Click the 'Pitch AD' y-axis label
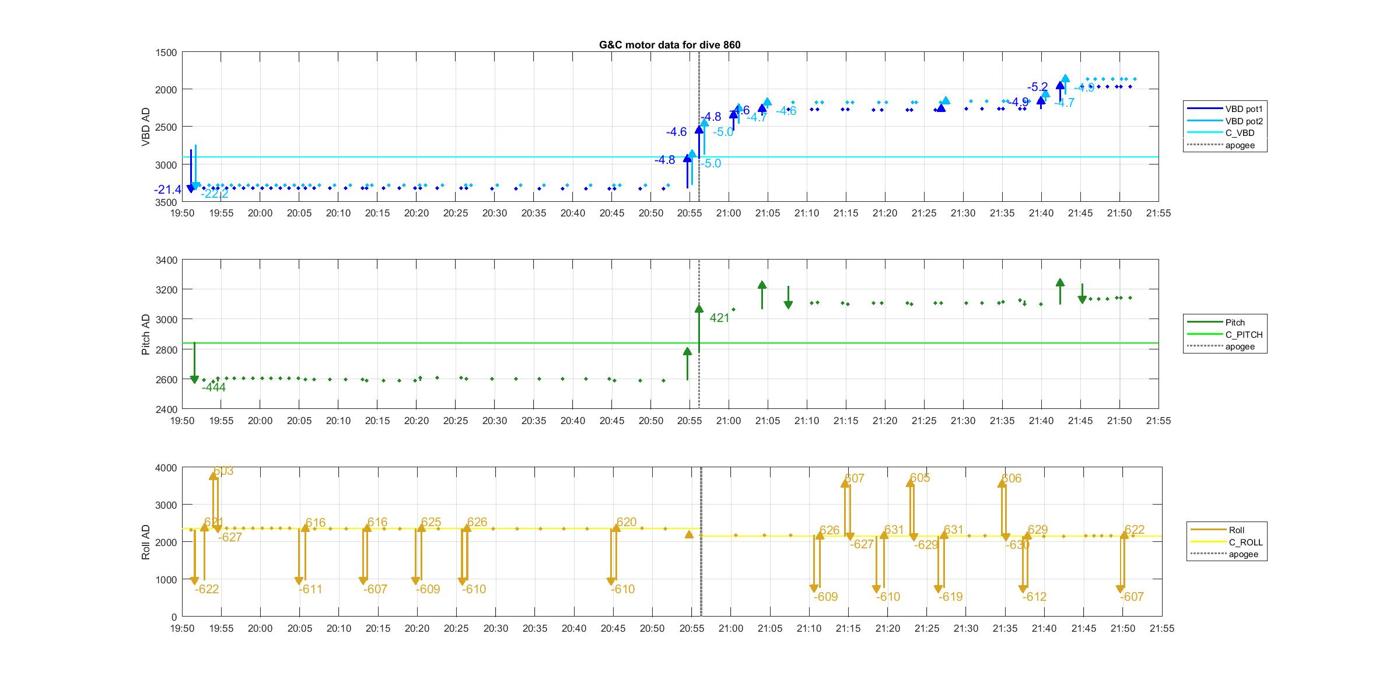 pyautogui.click(x=146, y=335)
